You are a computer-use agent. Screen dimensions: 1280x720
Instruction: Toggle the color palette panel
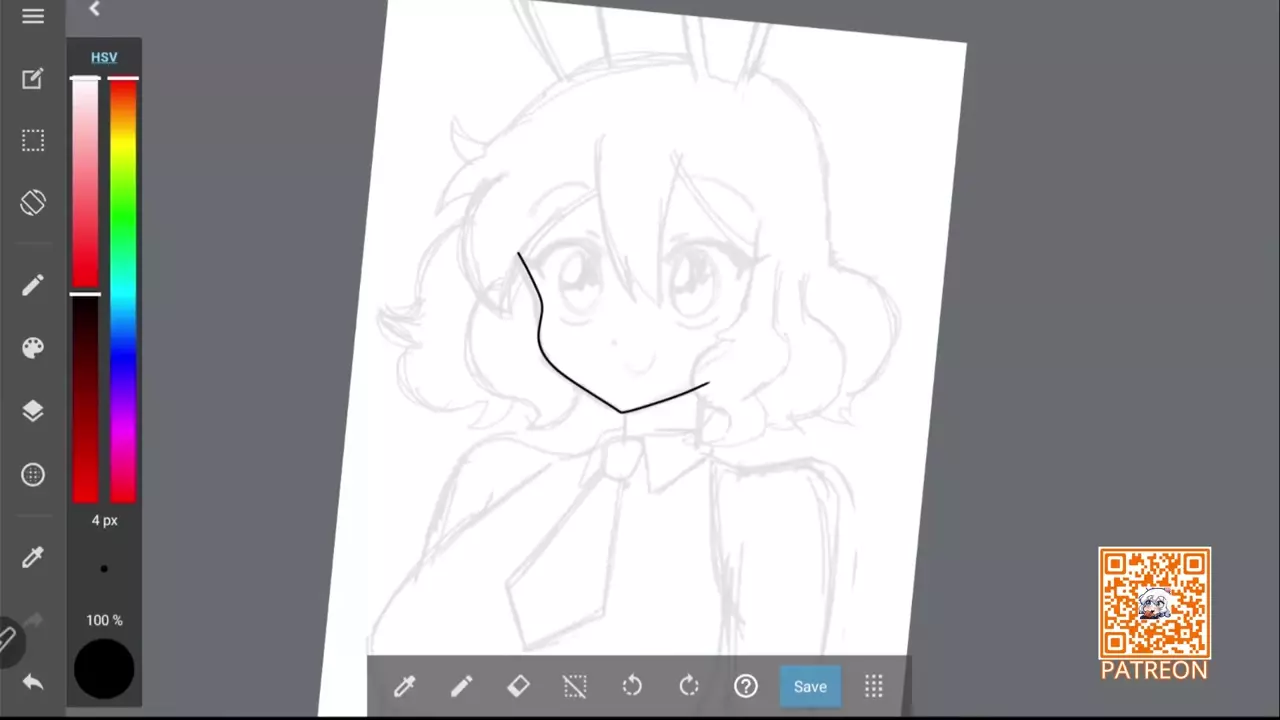33,348
